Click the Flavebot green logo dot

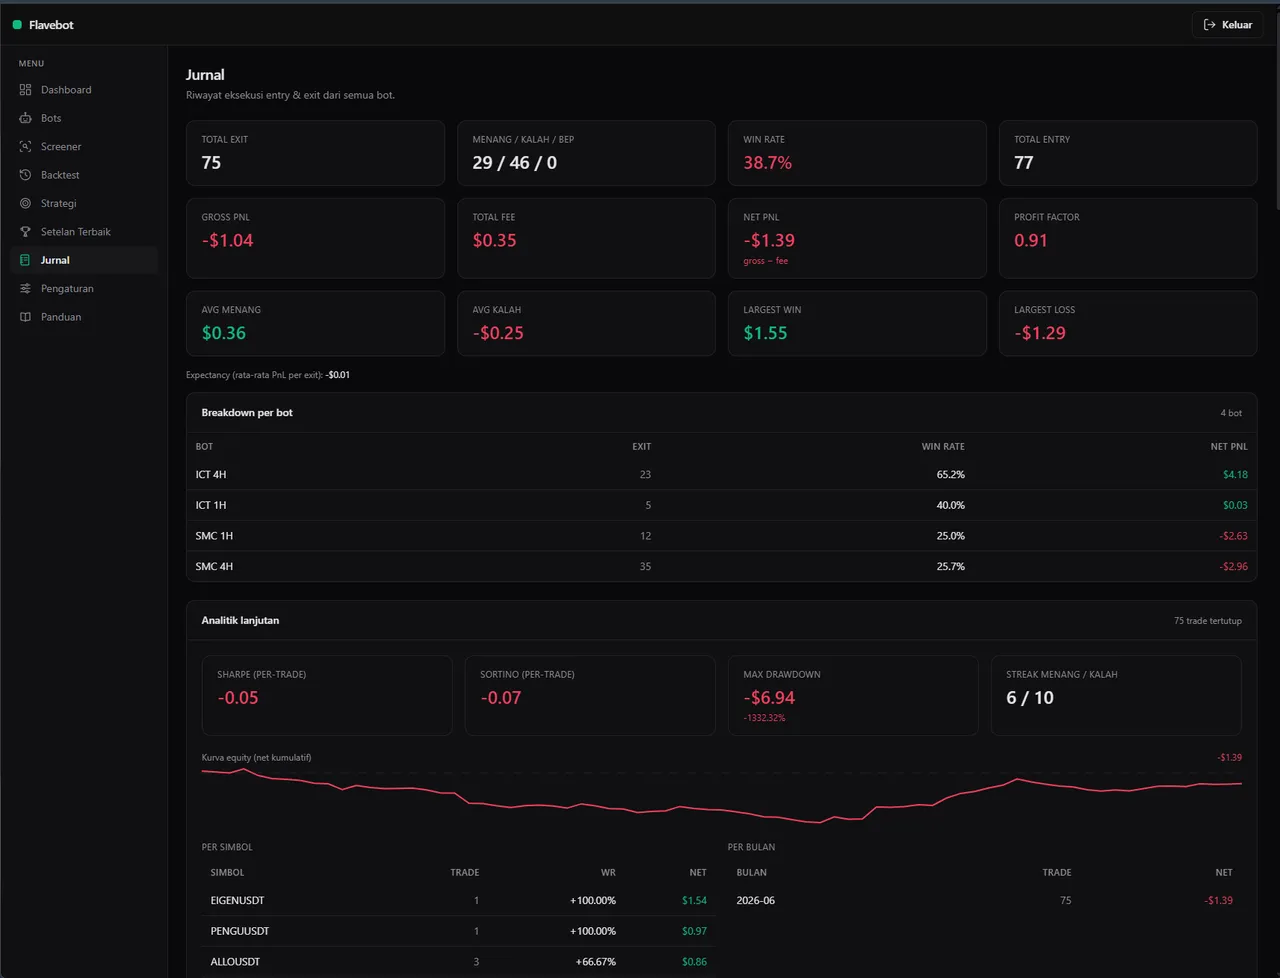[17, 25]
